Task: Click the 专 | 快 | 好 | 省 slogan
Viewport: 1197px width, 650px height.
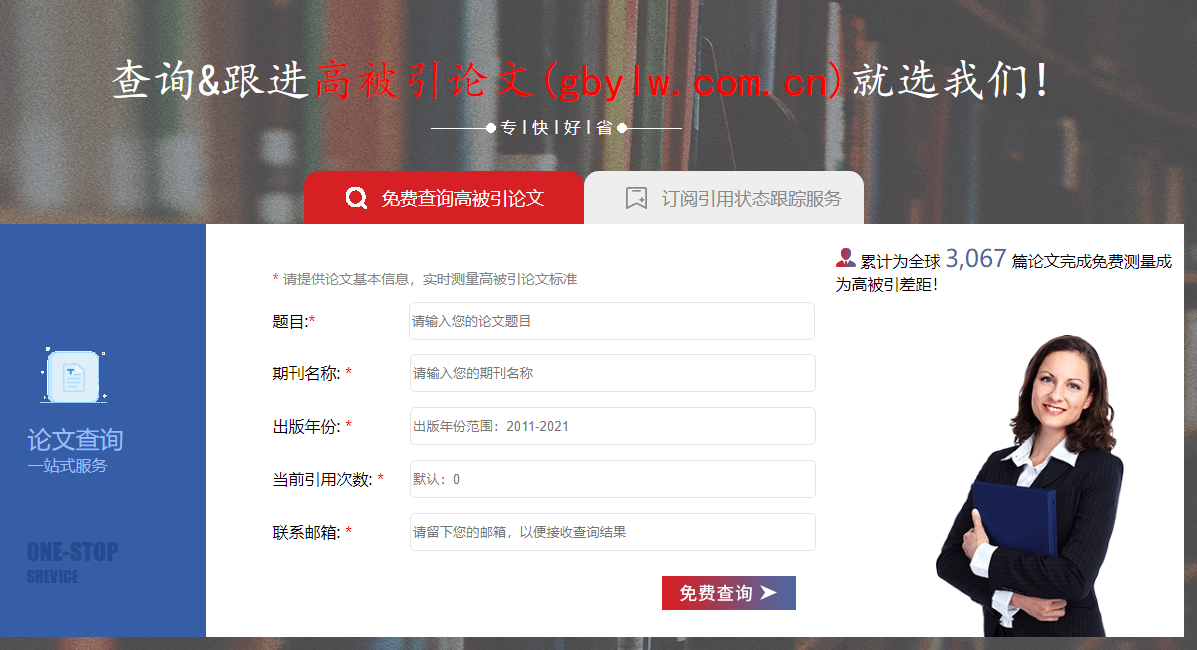Action: tap(556, 128)
